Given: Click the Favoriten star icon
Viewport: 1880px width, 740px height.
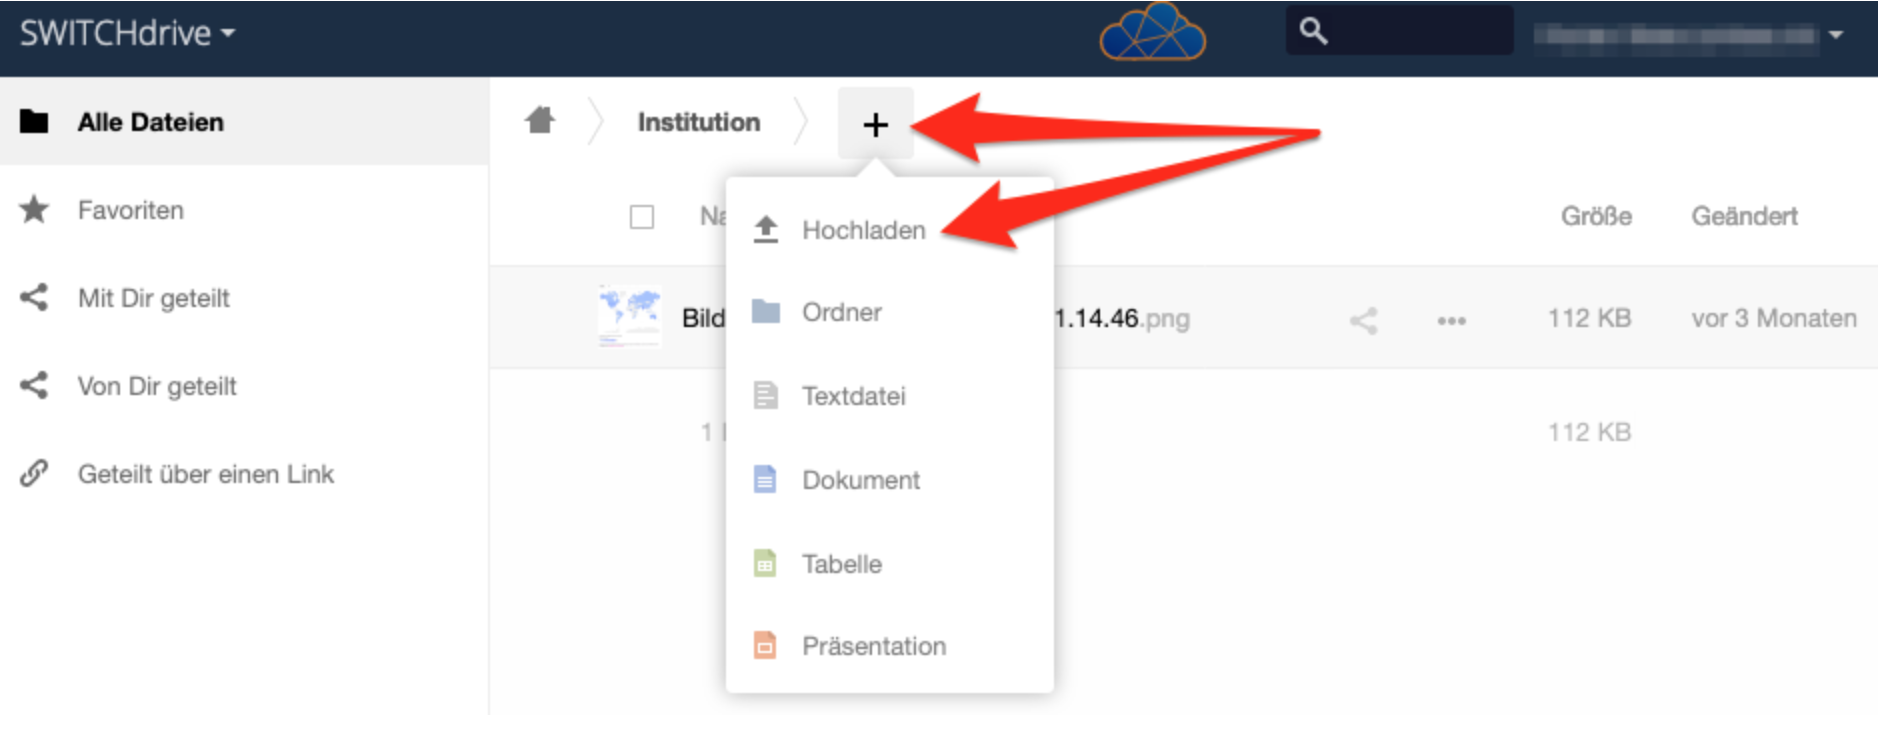Looking at the screenshot, I should (x=35, y=210).
